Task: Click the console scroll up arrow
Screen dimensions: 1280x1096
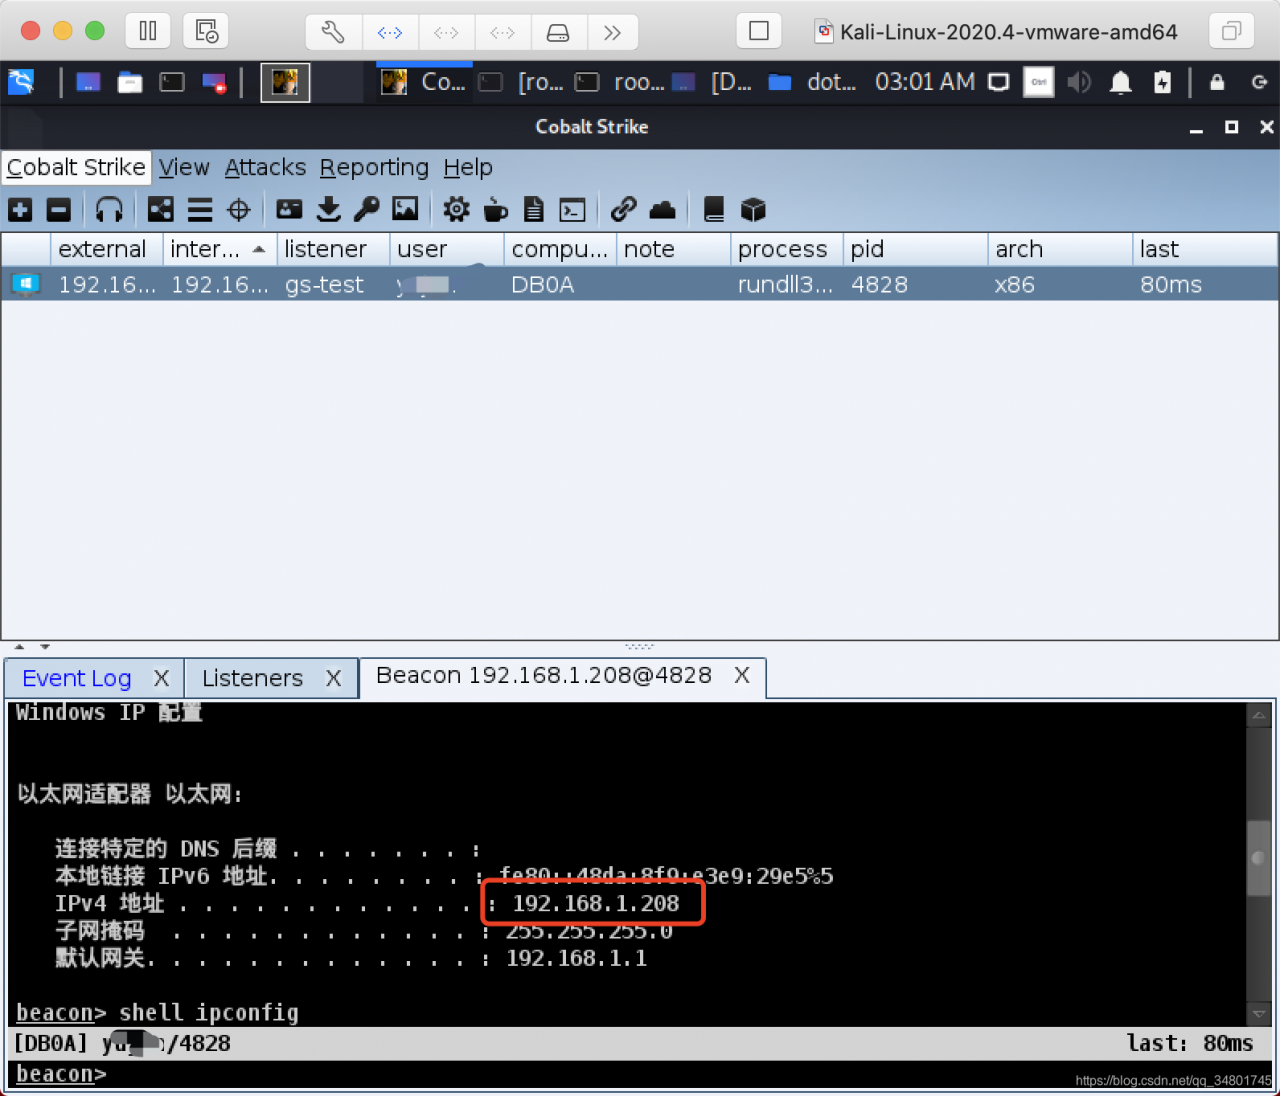Action: pos(1259,715)
